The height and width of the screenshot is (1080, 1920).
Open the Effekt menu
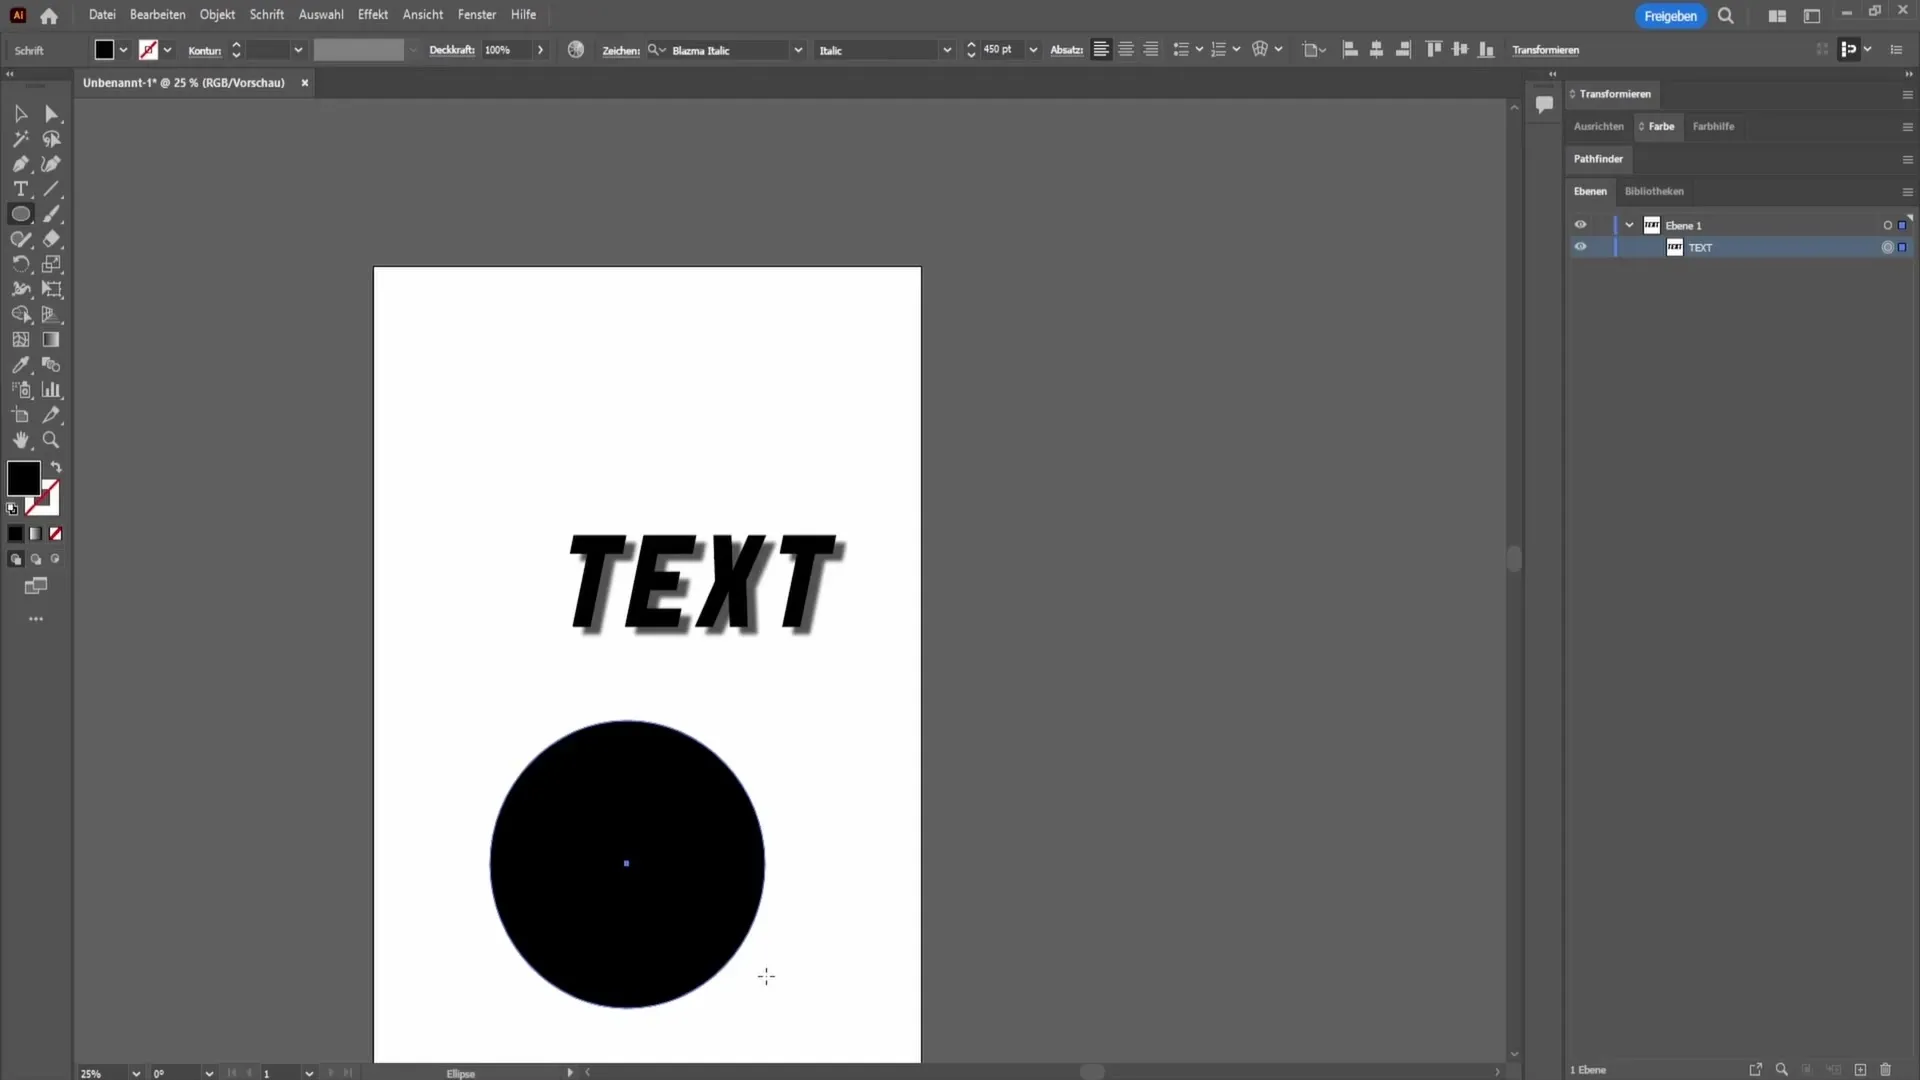click(373, 15)
